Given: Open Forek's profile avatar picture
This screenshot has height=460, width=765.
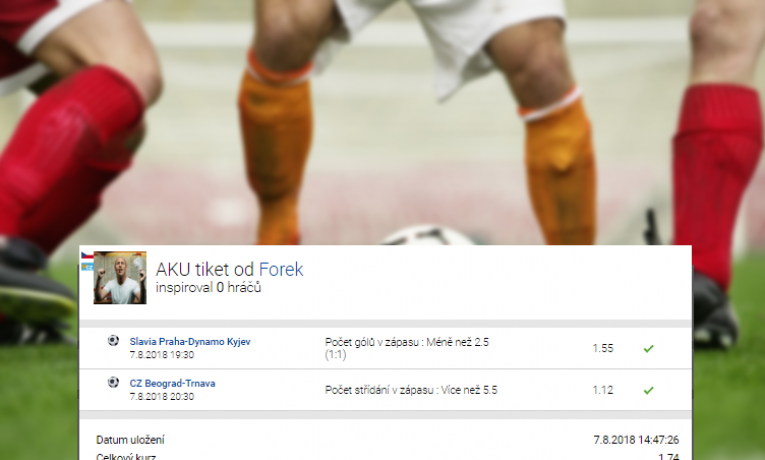Looking at the screenshot, I should click(120, 278).
